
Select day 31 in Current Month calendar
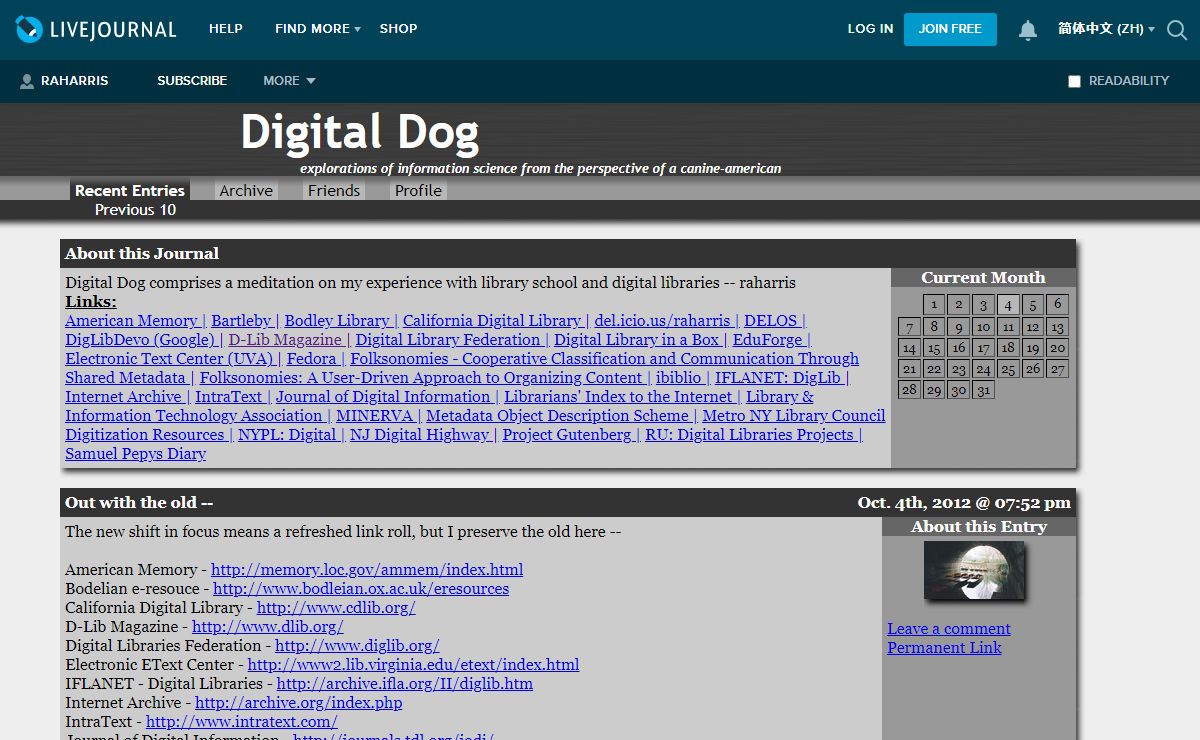click(983, 390)
